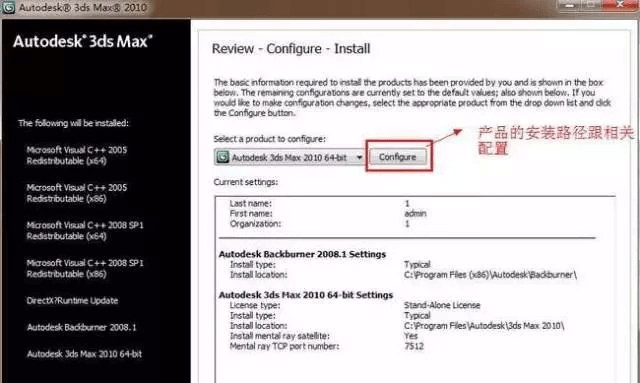This screenshot has height=383, width=640.
Task: Click the Autodesk 3ds Max logo heading
Action: pos(83,41)
